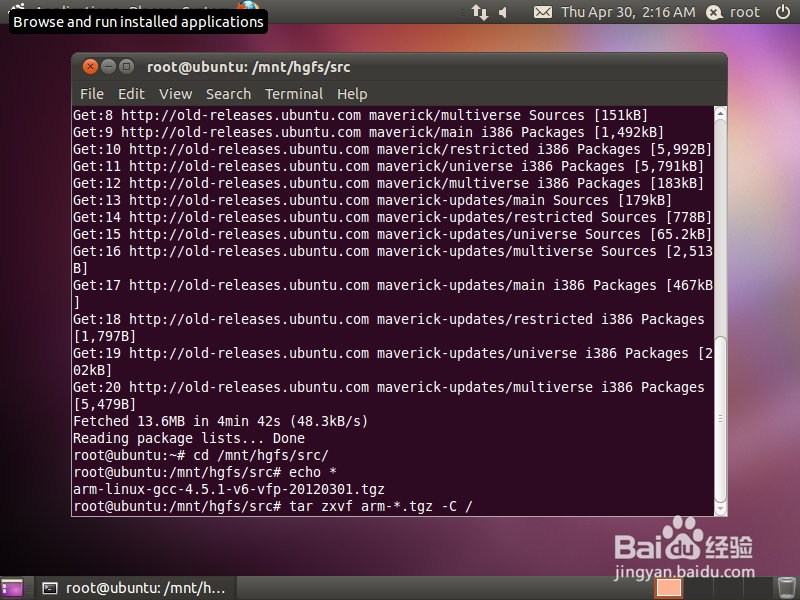This screenshot has width=800, height=600.
Task: Click the Get:11 universe i386 Packages line
Action: [388, 166]
